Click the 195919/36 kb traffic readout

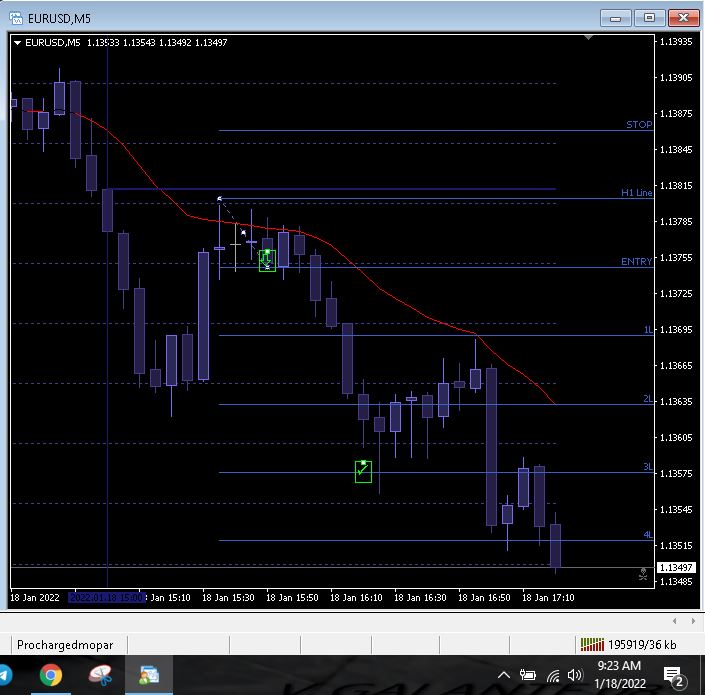642,645
